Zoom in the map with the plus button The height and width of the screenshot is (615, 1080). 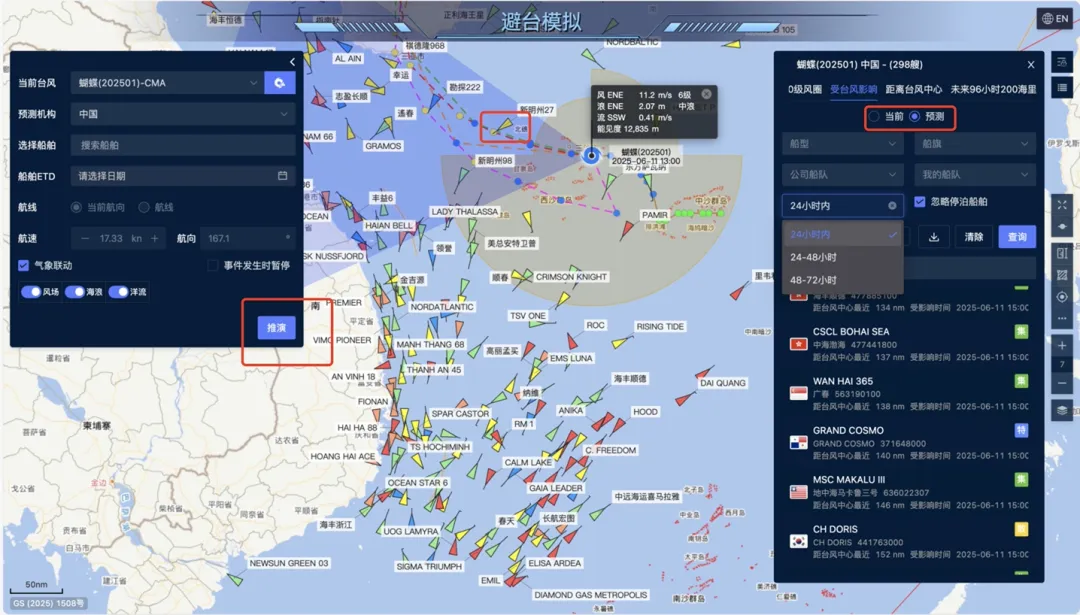1061,345
